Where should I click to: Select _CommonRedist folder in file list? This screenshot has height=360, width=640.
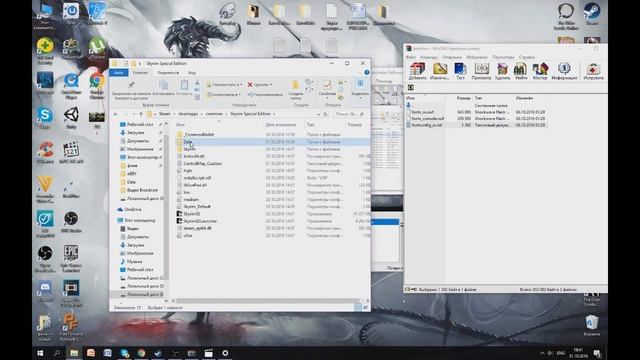[199, 134]
